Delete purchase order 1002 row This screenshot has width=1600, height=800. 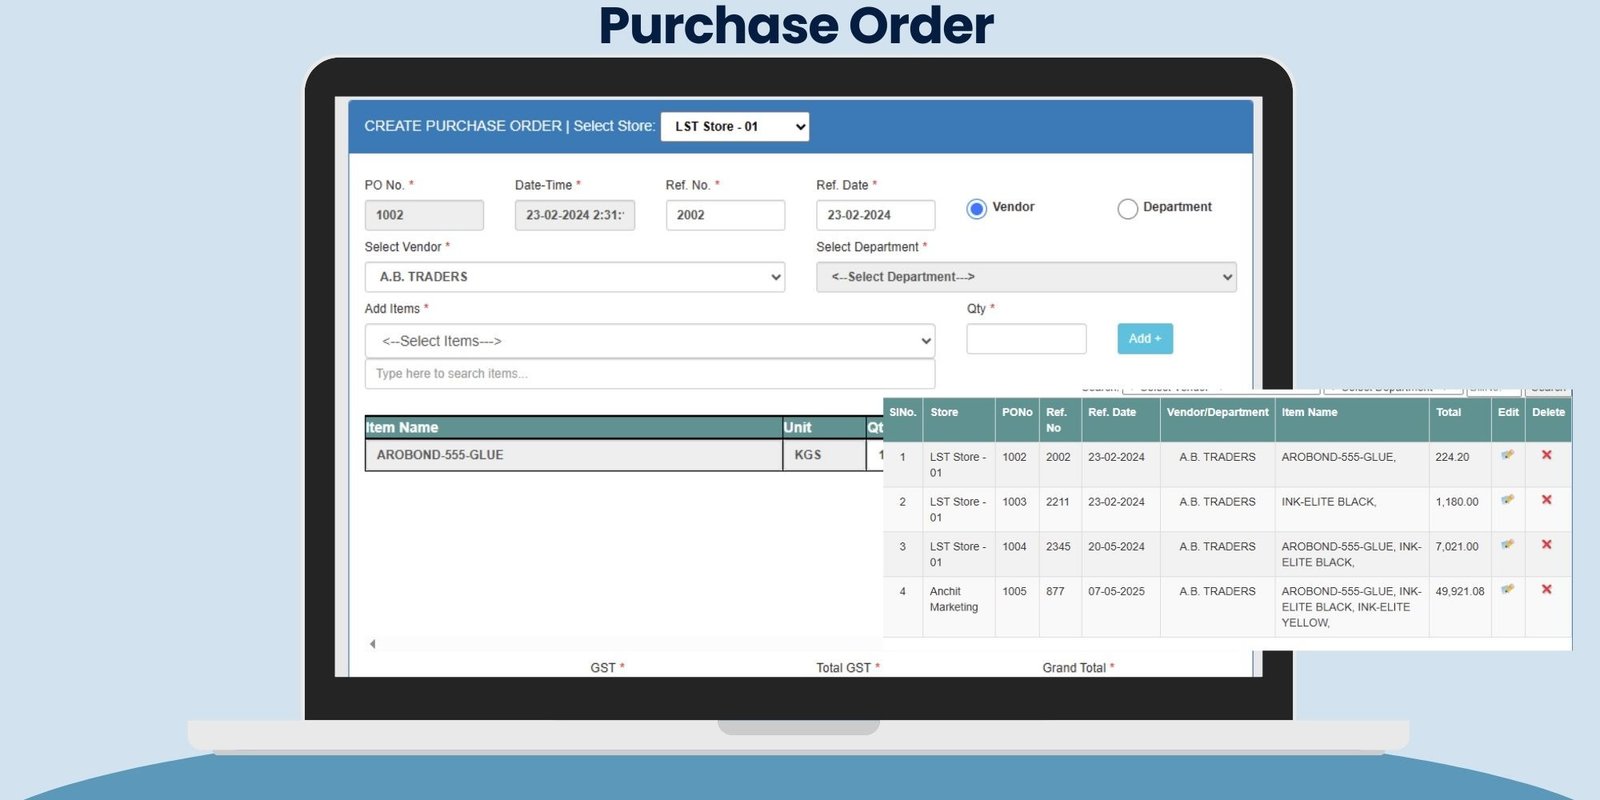pos(1546,455)
